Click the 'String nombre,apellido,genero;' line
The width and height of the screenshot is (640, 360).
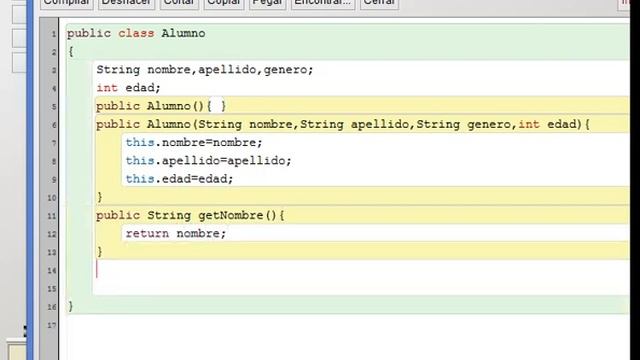pyautogui.click(x=205, y=70)
